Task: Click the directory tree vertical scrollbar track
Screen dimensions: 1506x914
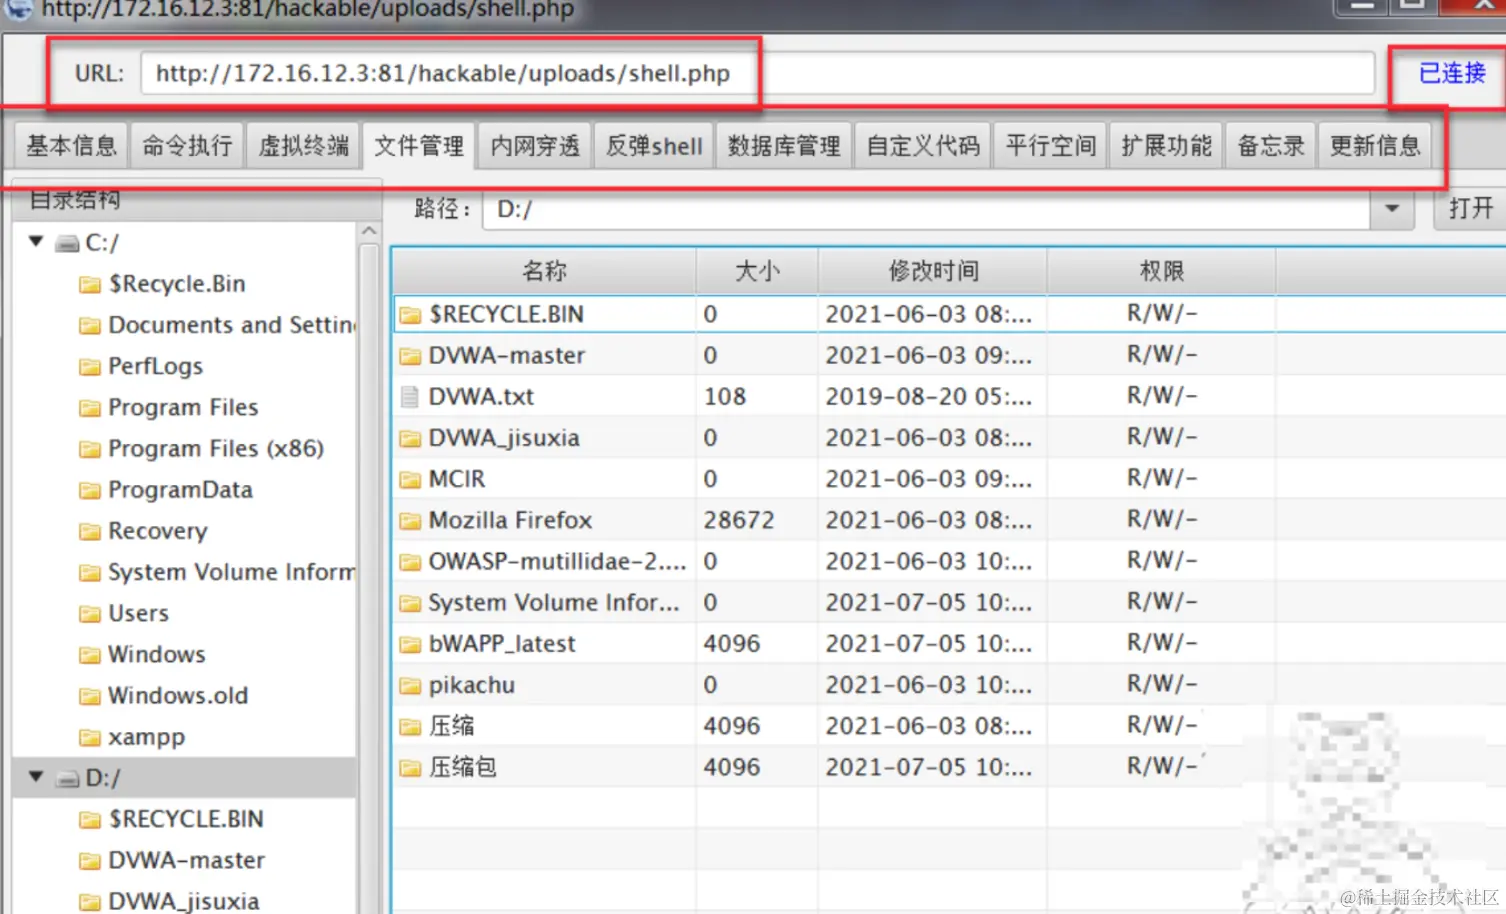Action: point(369,580)
